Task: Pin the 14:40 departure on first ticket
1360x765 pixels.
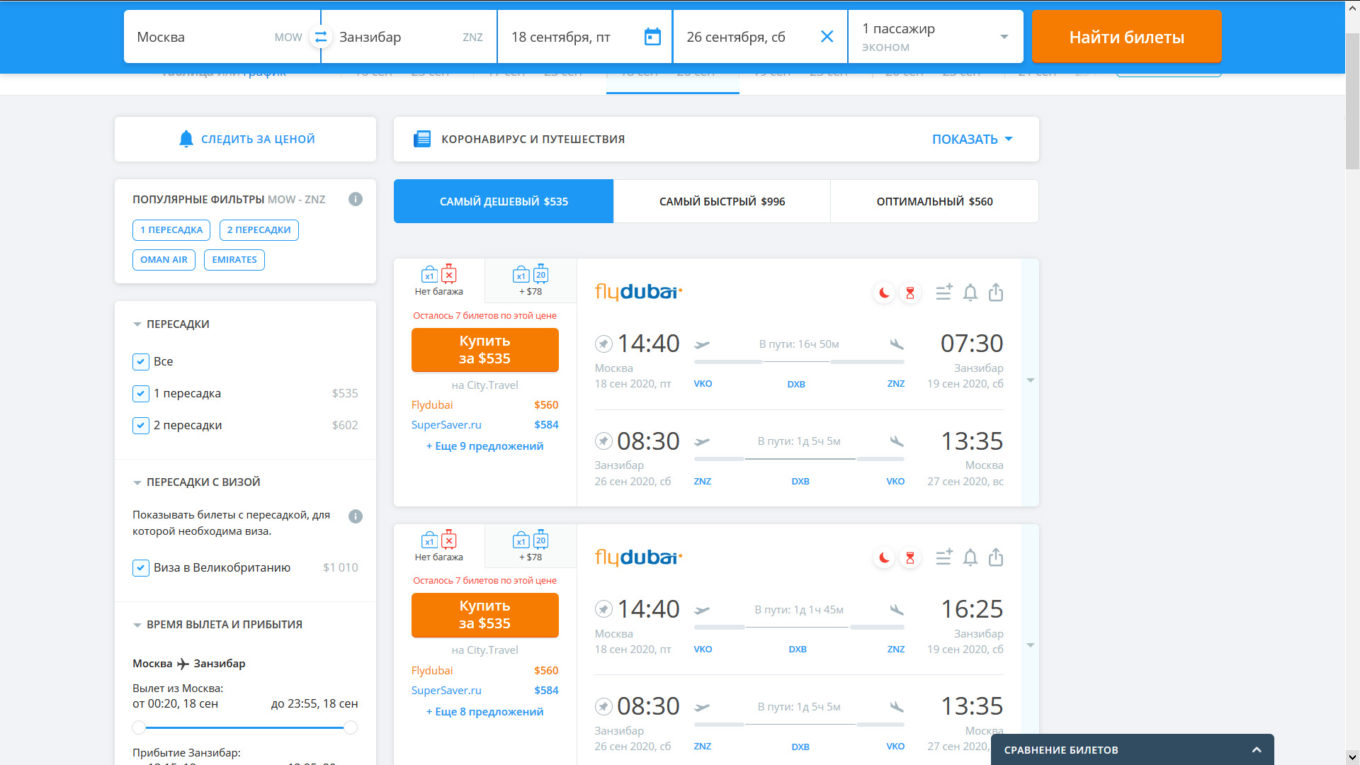Action: (x=604, y=343)
